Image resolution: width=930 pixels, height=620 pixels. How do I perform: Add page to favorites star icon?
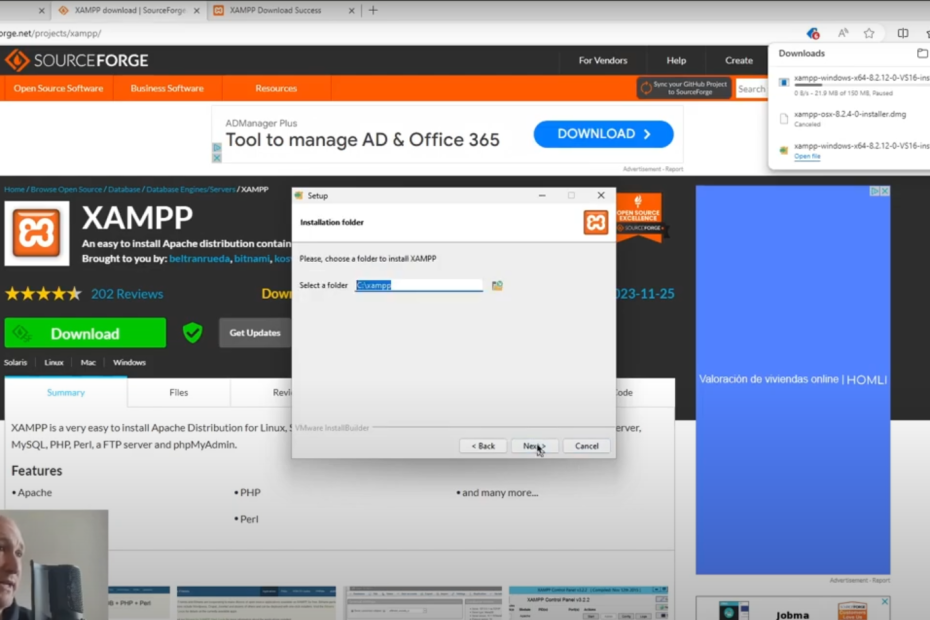click(869, 33)
